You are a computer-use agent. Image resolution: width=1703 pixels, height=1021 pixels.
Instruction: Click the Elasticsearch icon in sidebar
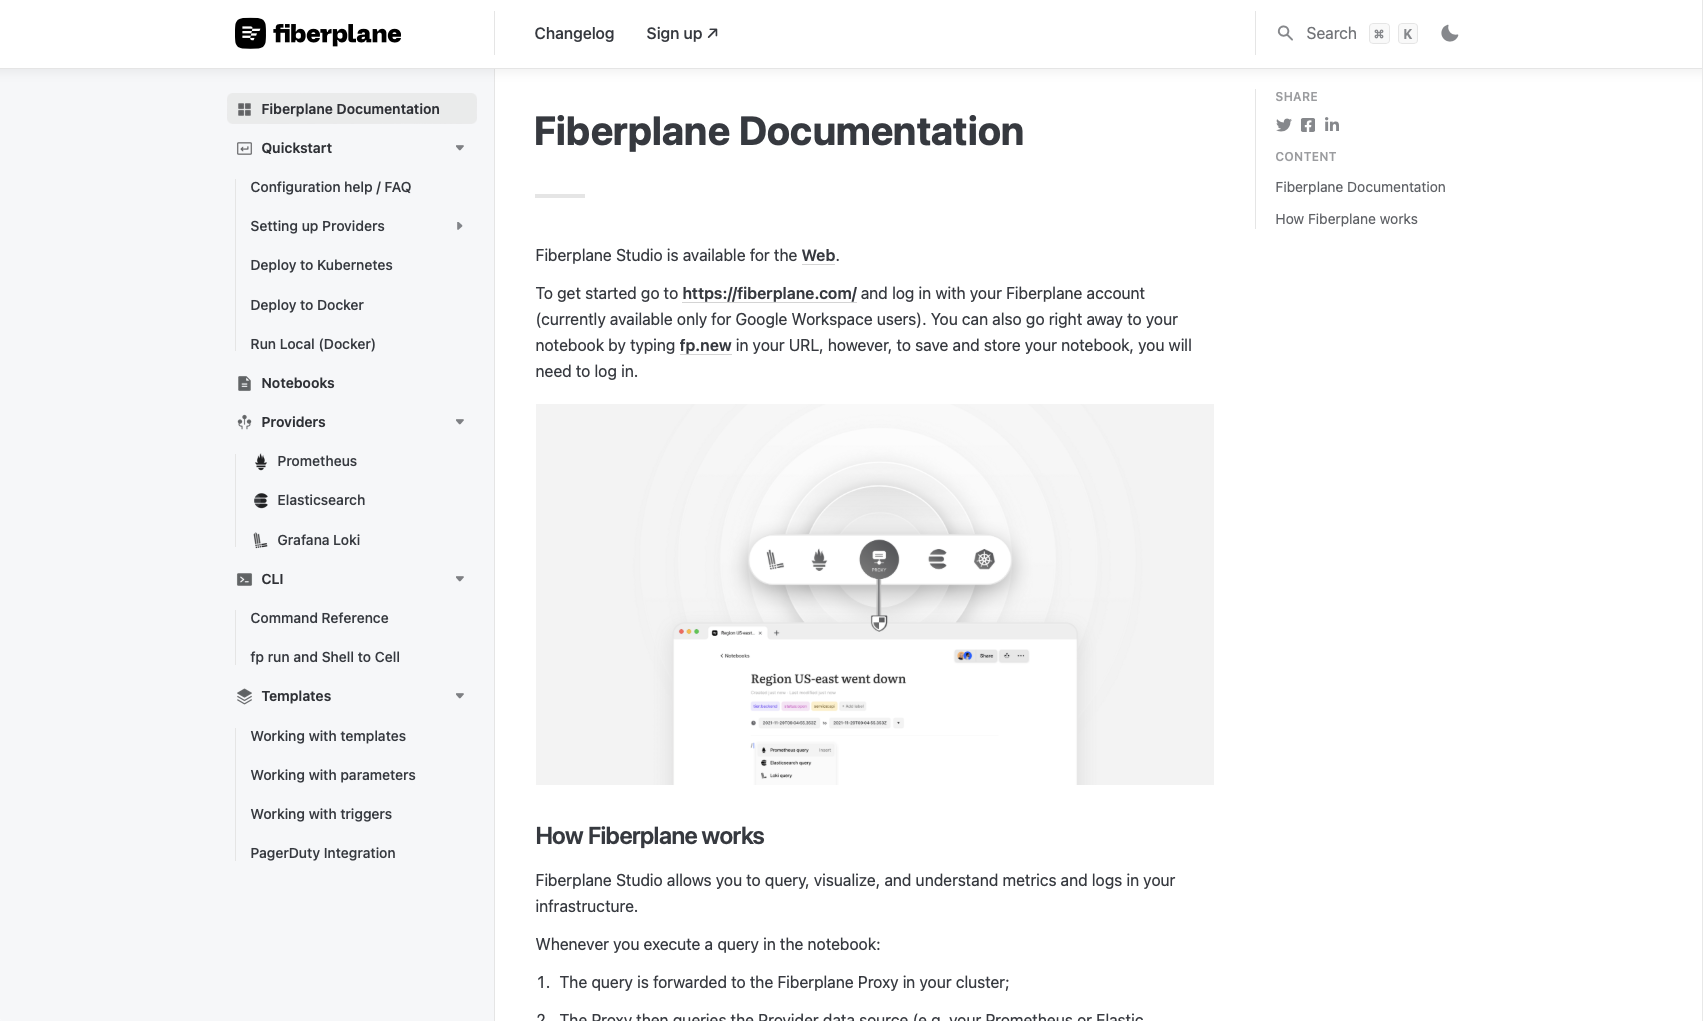pos(260,500)
